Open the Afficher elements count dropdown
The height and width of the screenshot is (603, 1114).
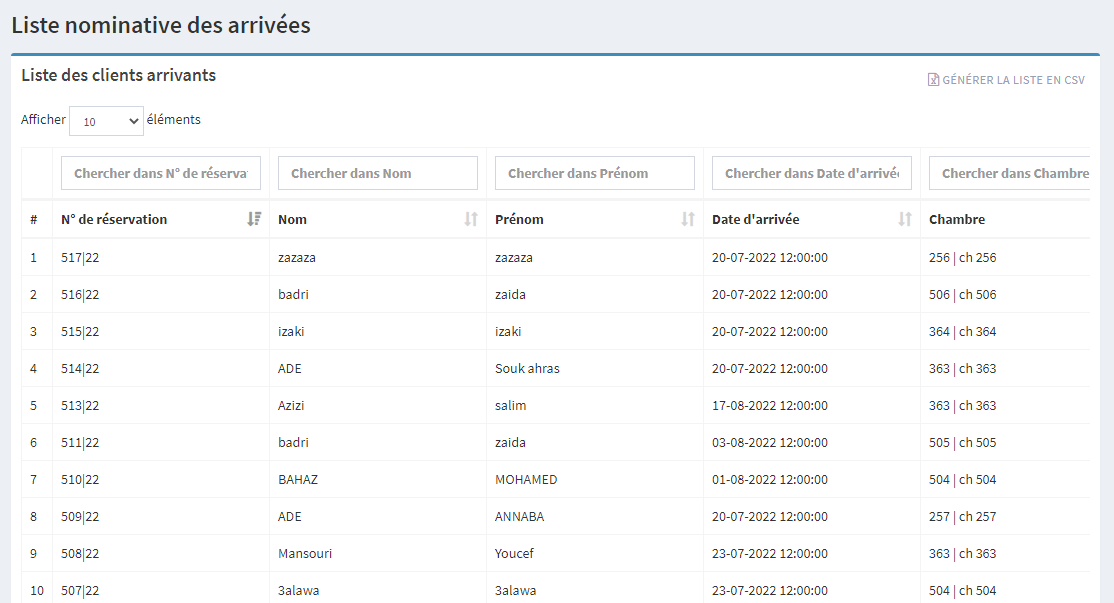(x=106, y=121)
